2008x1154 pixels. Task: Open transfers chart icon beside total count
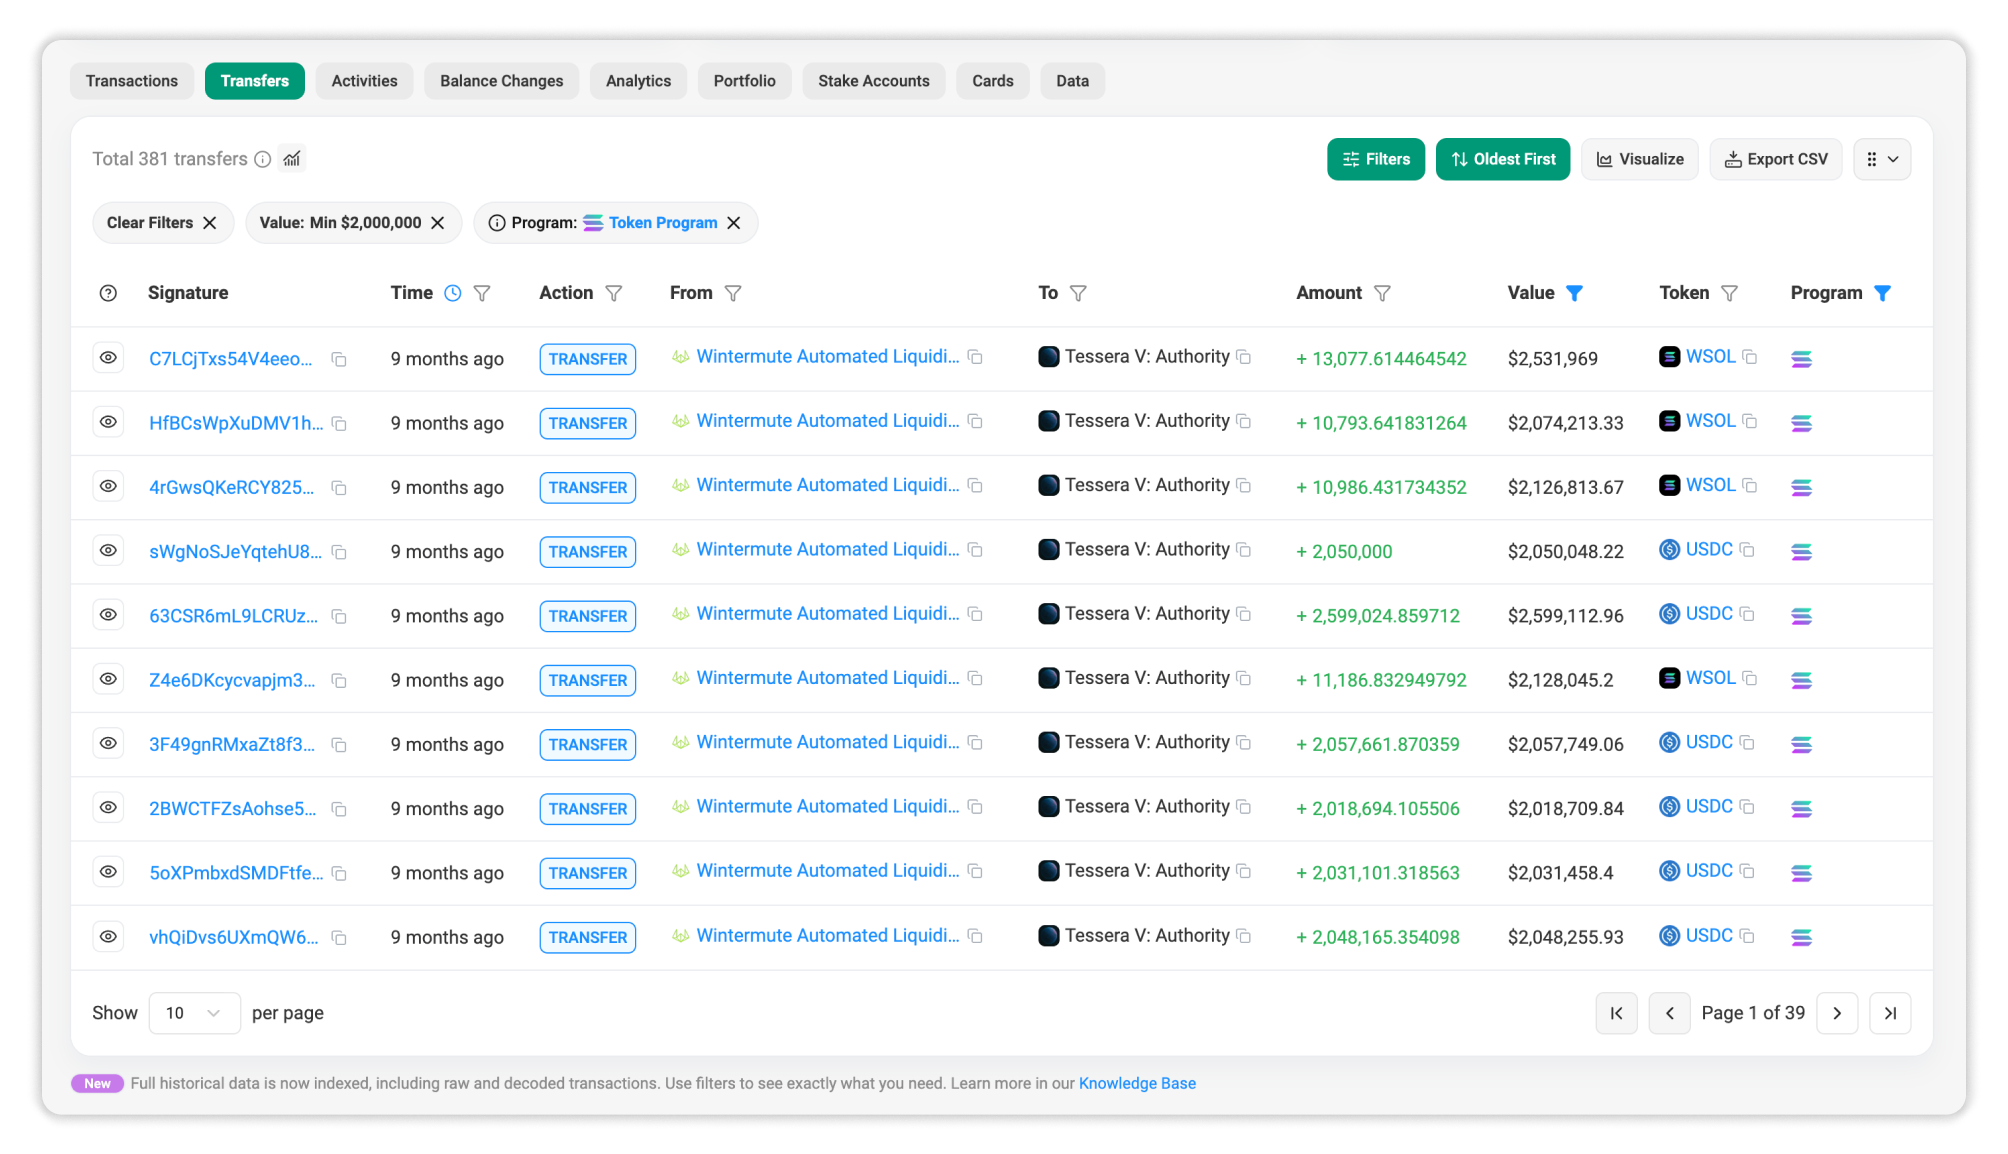292,159
